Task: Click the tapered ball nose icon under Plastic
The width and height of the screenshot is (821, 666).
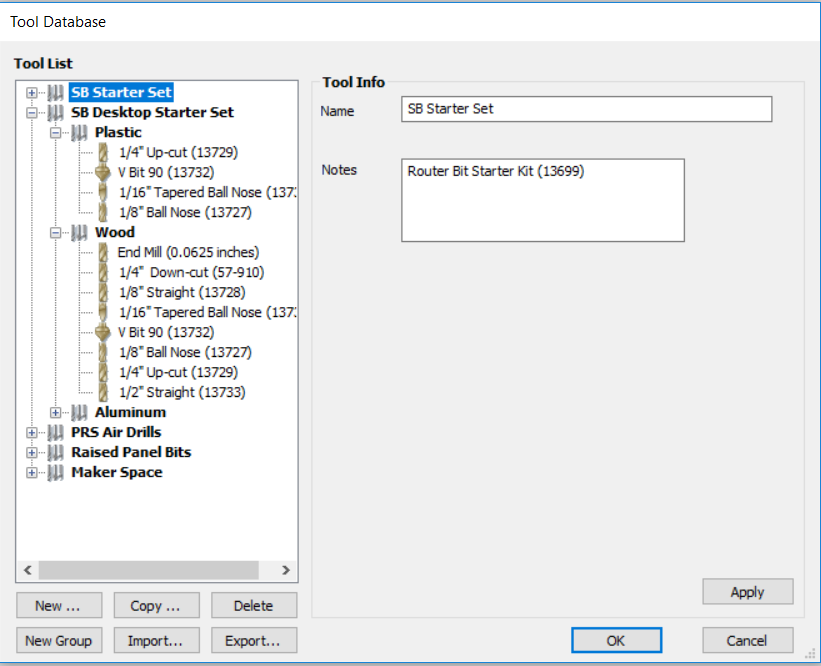Action: point(103,192)
